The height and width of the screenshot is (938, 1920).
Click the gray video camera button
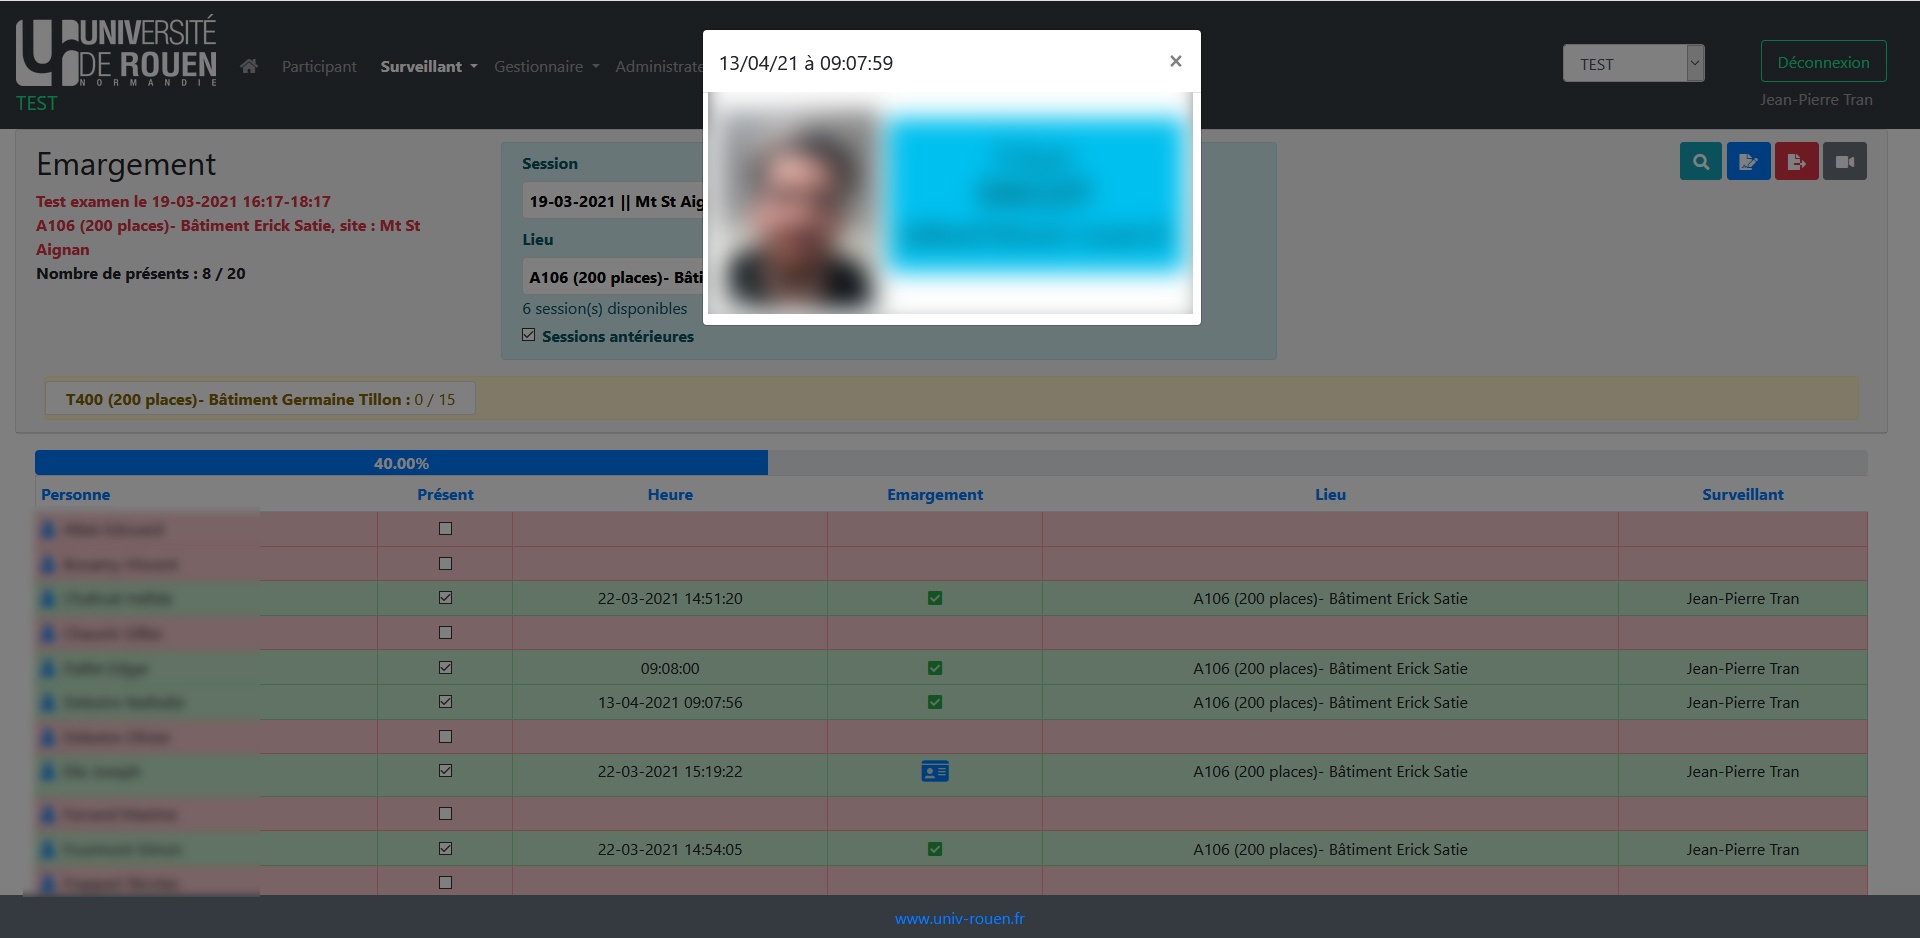pyautogui.click(x=1844, y=162)
